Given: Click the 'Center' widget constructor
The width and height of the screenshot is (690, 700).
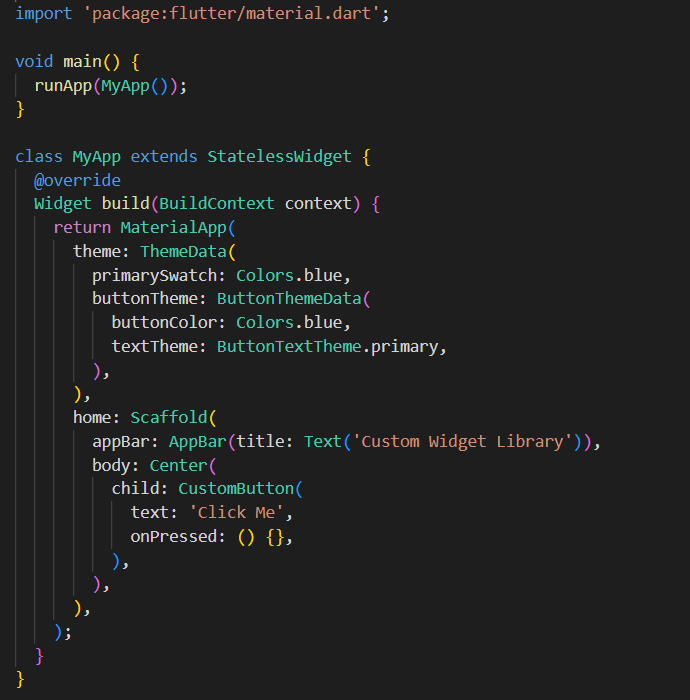Looking at the screenshot, I should tap(179, 466).
